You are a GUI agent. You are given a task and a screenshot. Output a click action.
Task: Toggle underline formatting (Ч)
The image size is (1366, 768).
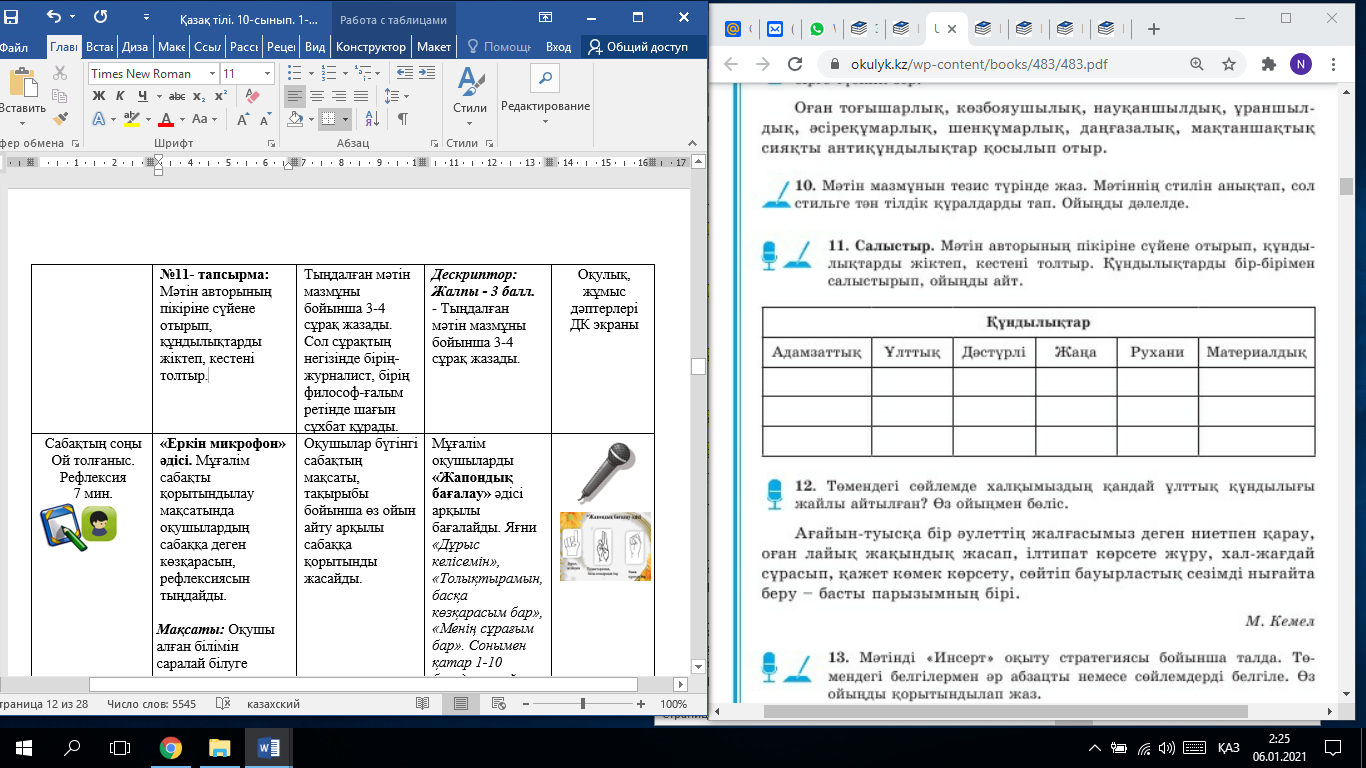142,96
